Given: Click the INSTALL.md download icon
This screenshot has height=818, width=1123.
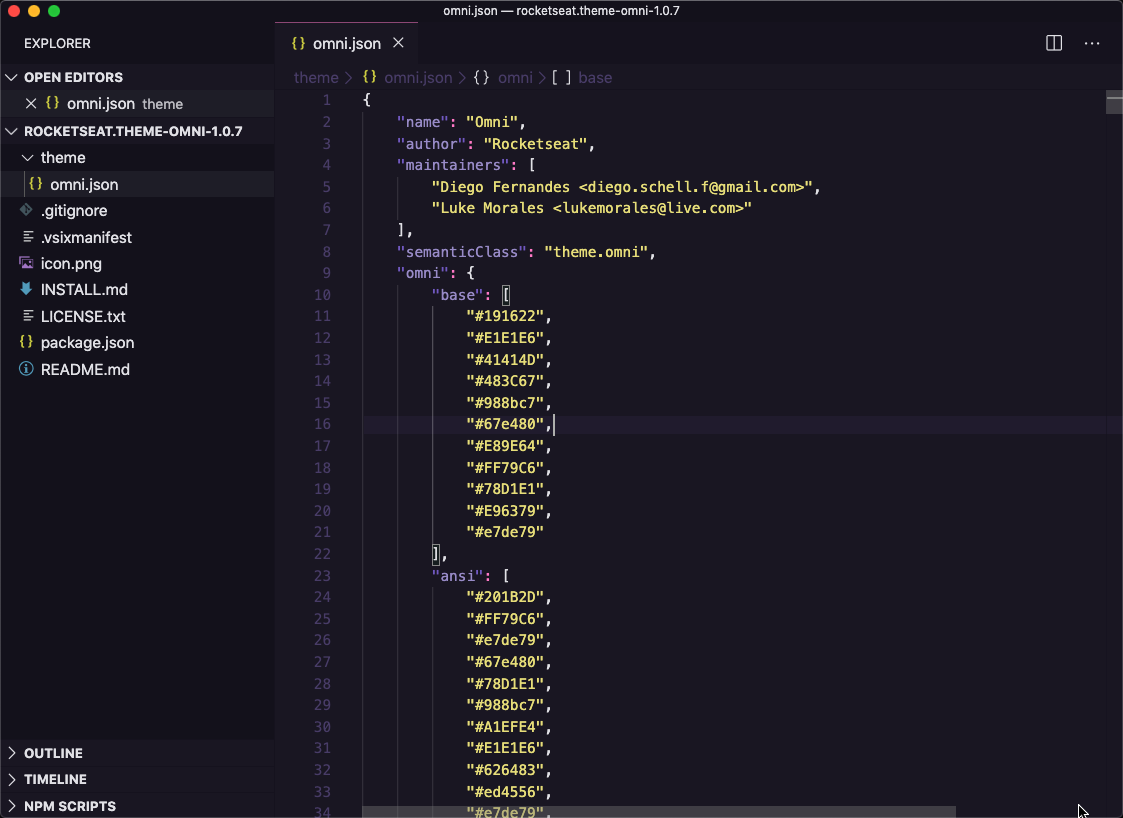Looking at the screenshot, I should click(x=26, y=290).
